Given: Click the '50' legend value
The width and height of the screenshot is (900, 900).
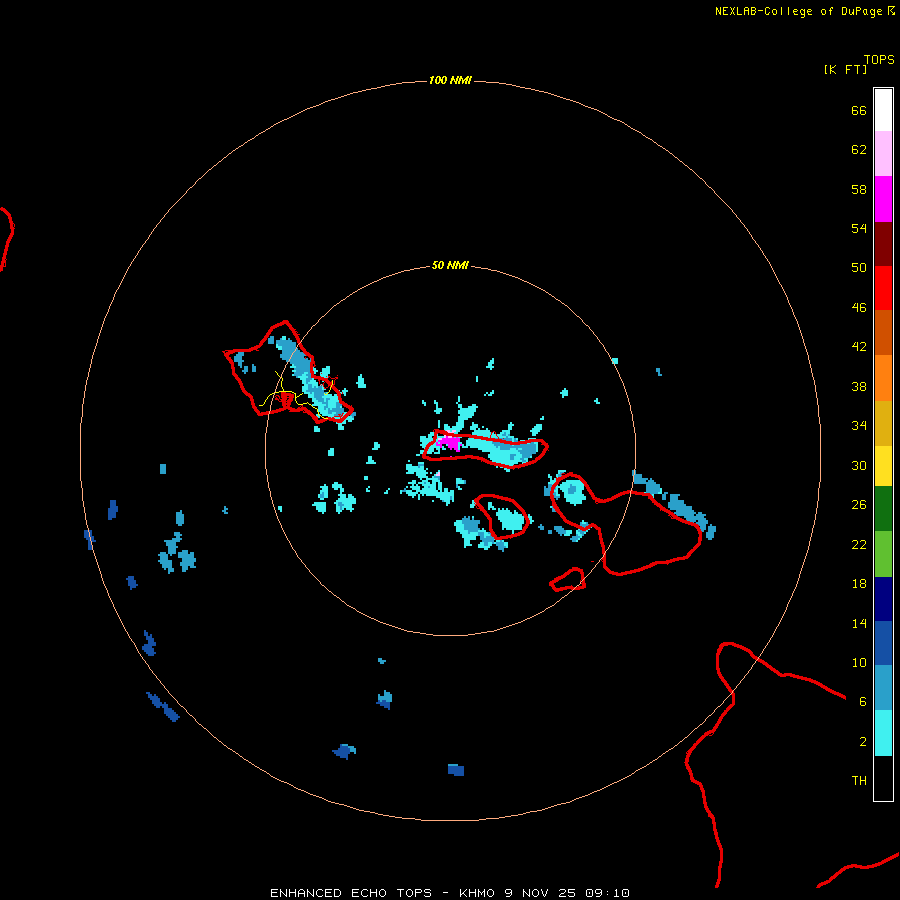Looking at the screenshot, I should pos(859,267).
